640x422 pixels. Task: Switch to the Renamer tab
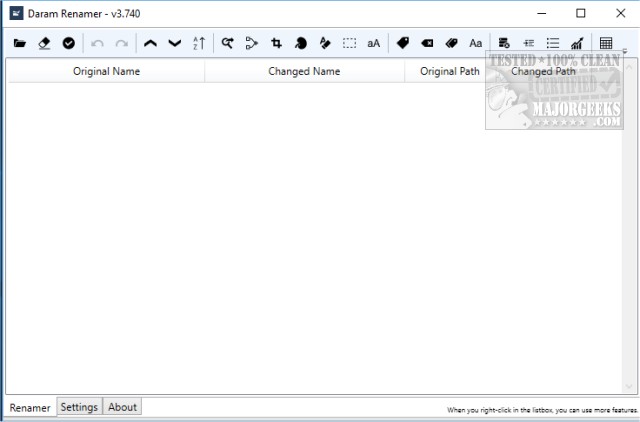tap(30, 408)
